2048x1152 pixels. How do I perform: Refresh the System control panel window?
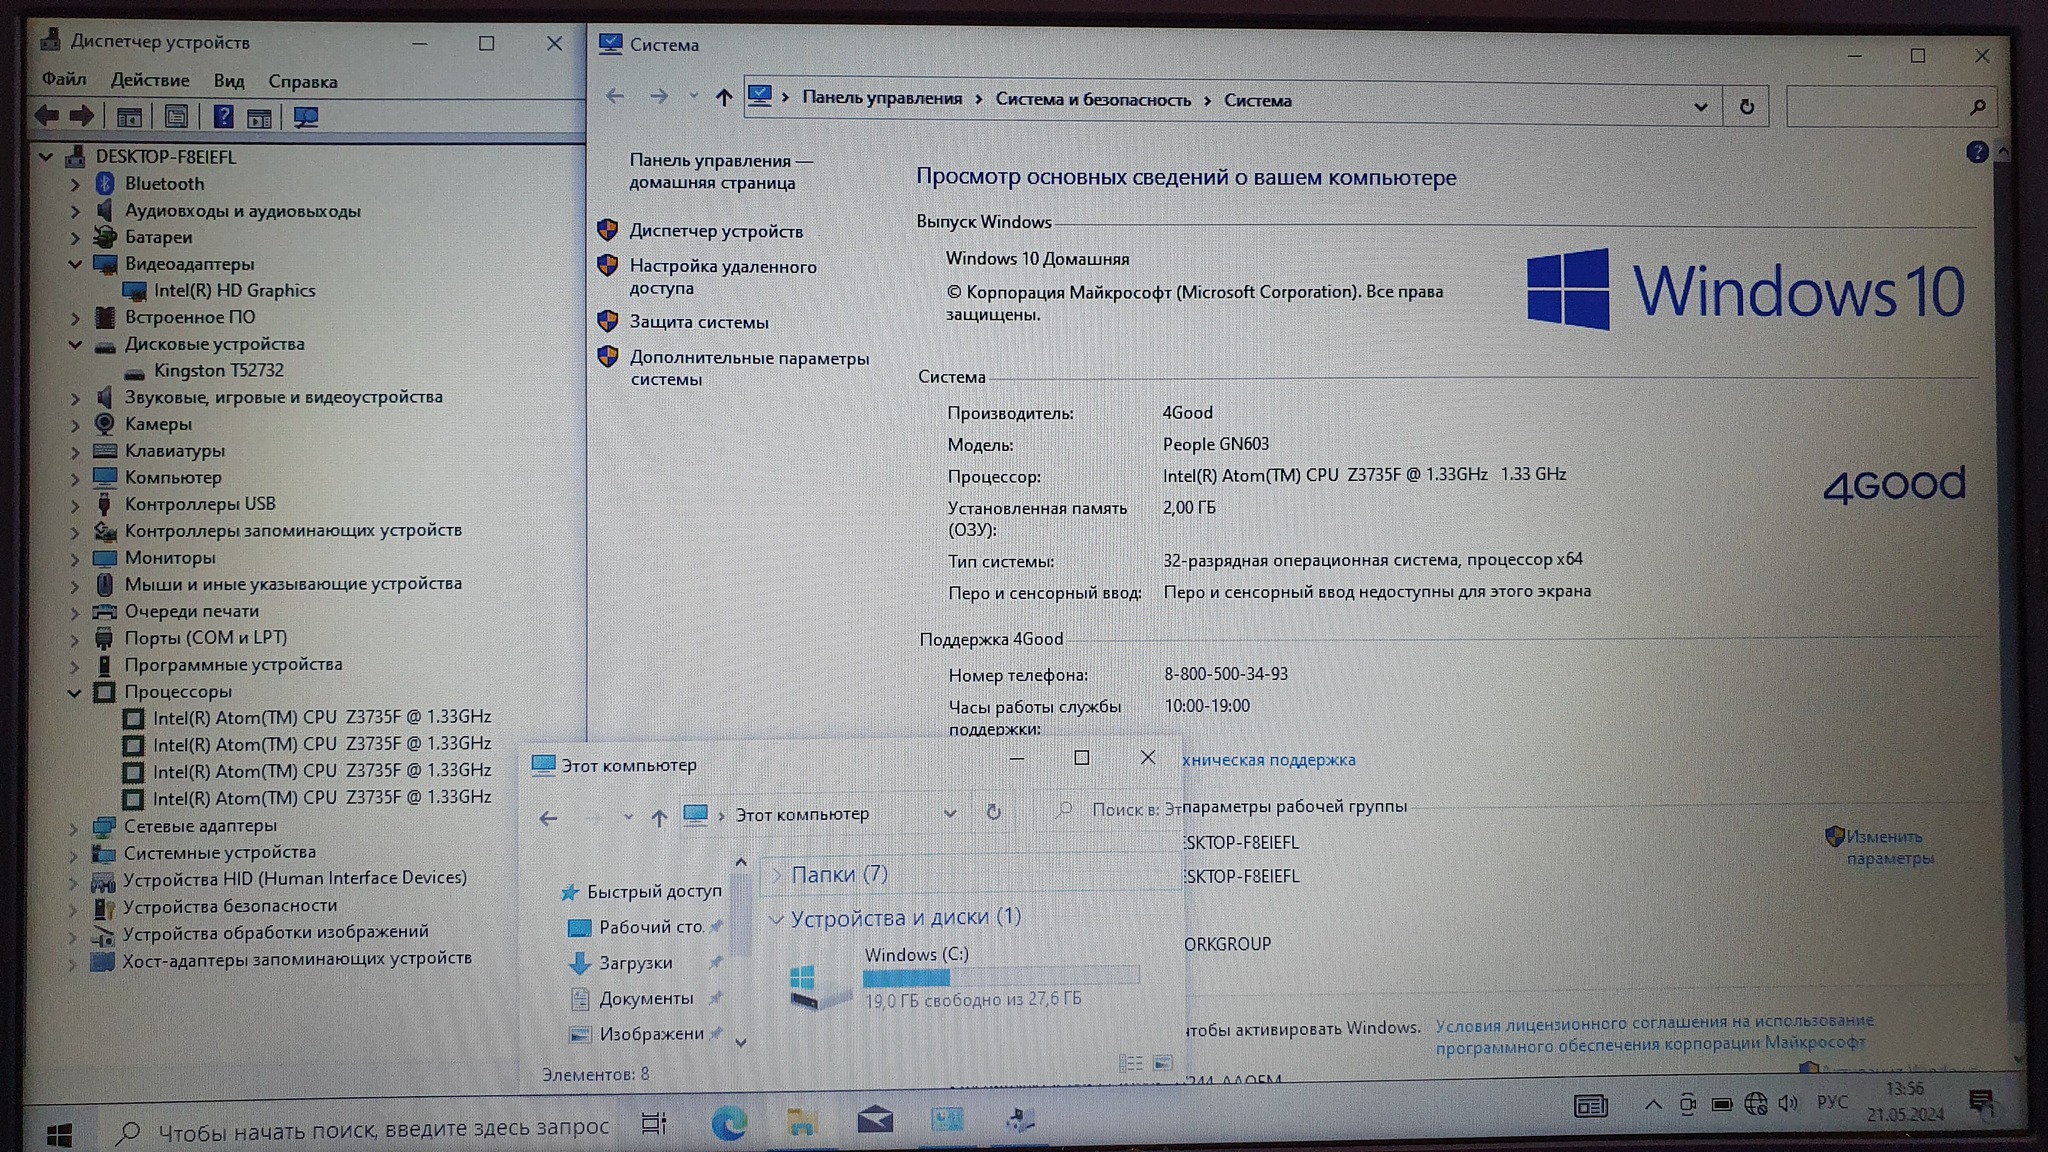[1746, 106]
